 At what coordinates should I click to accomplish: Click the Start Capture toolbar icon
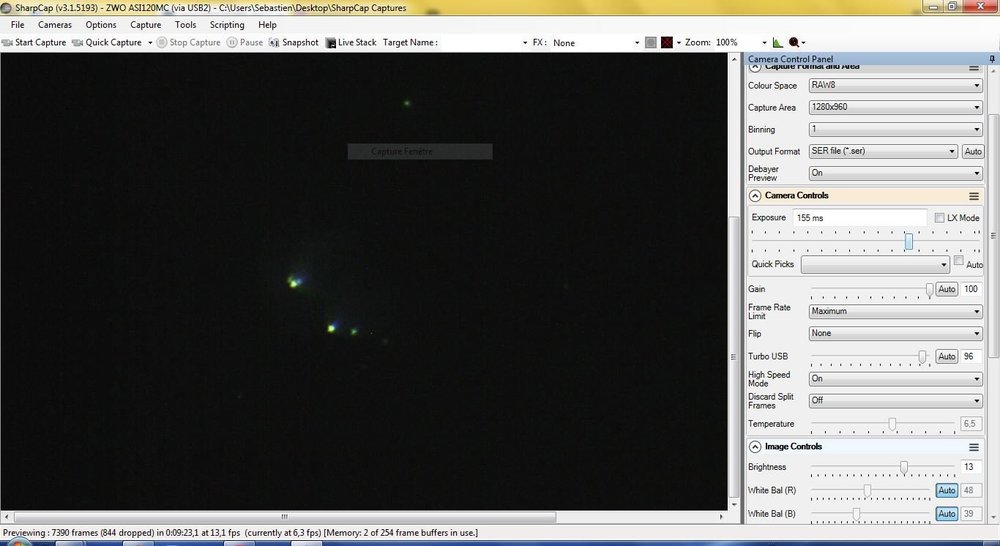[x=7, y=43]
